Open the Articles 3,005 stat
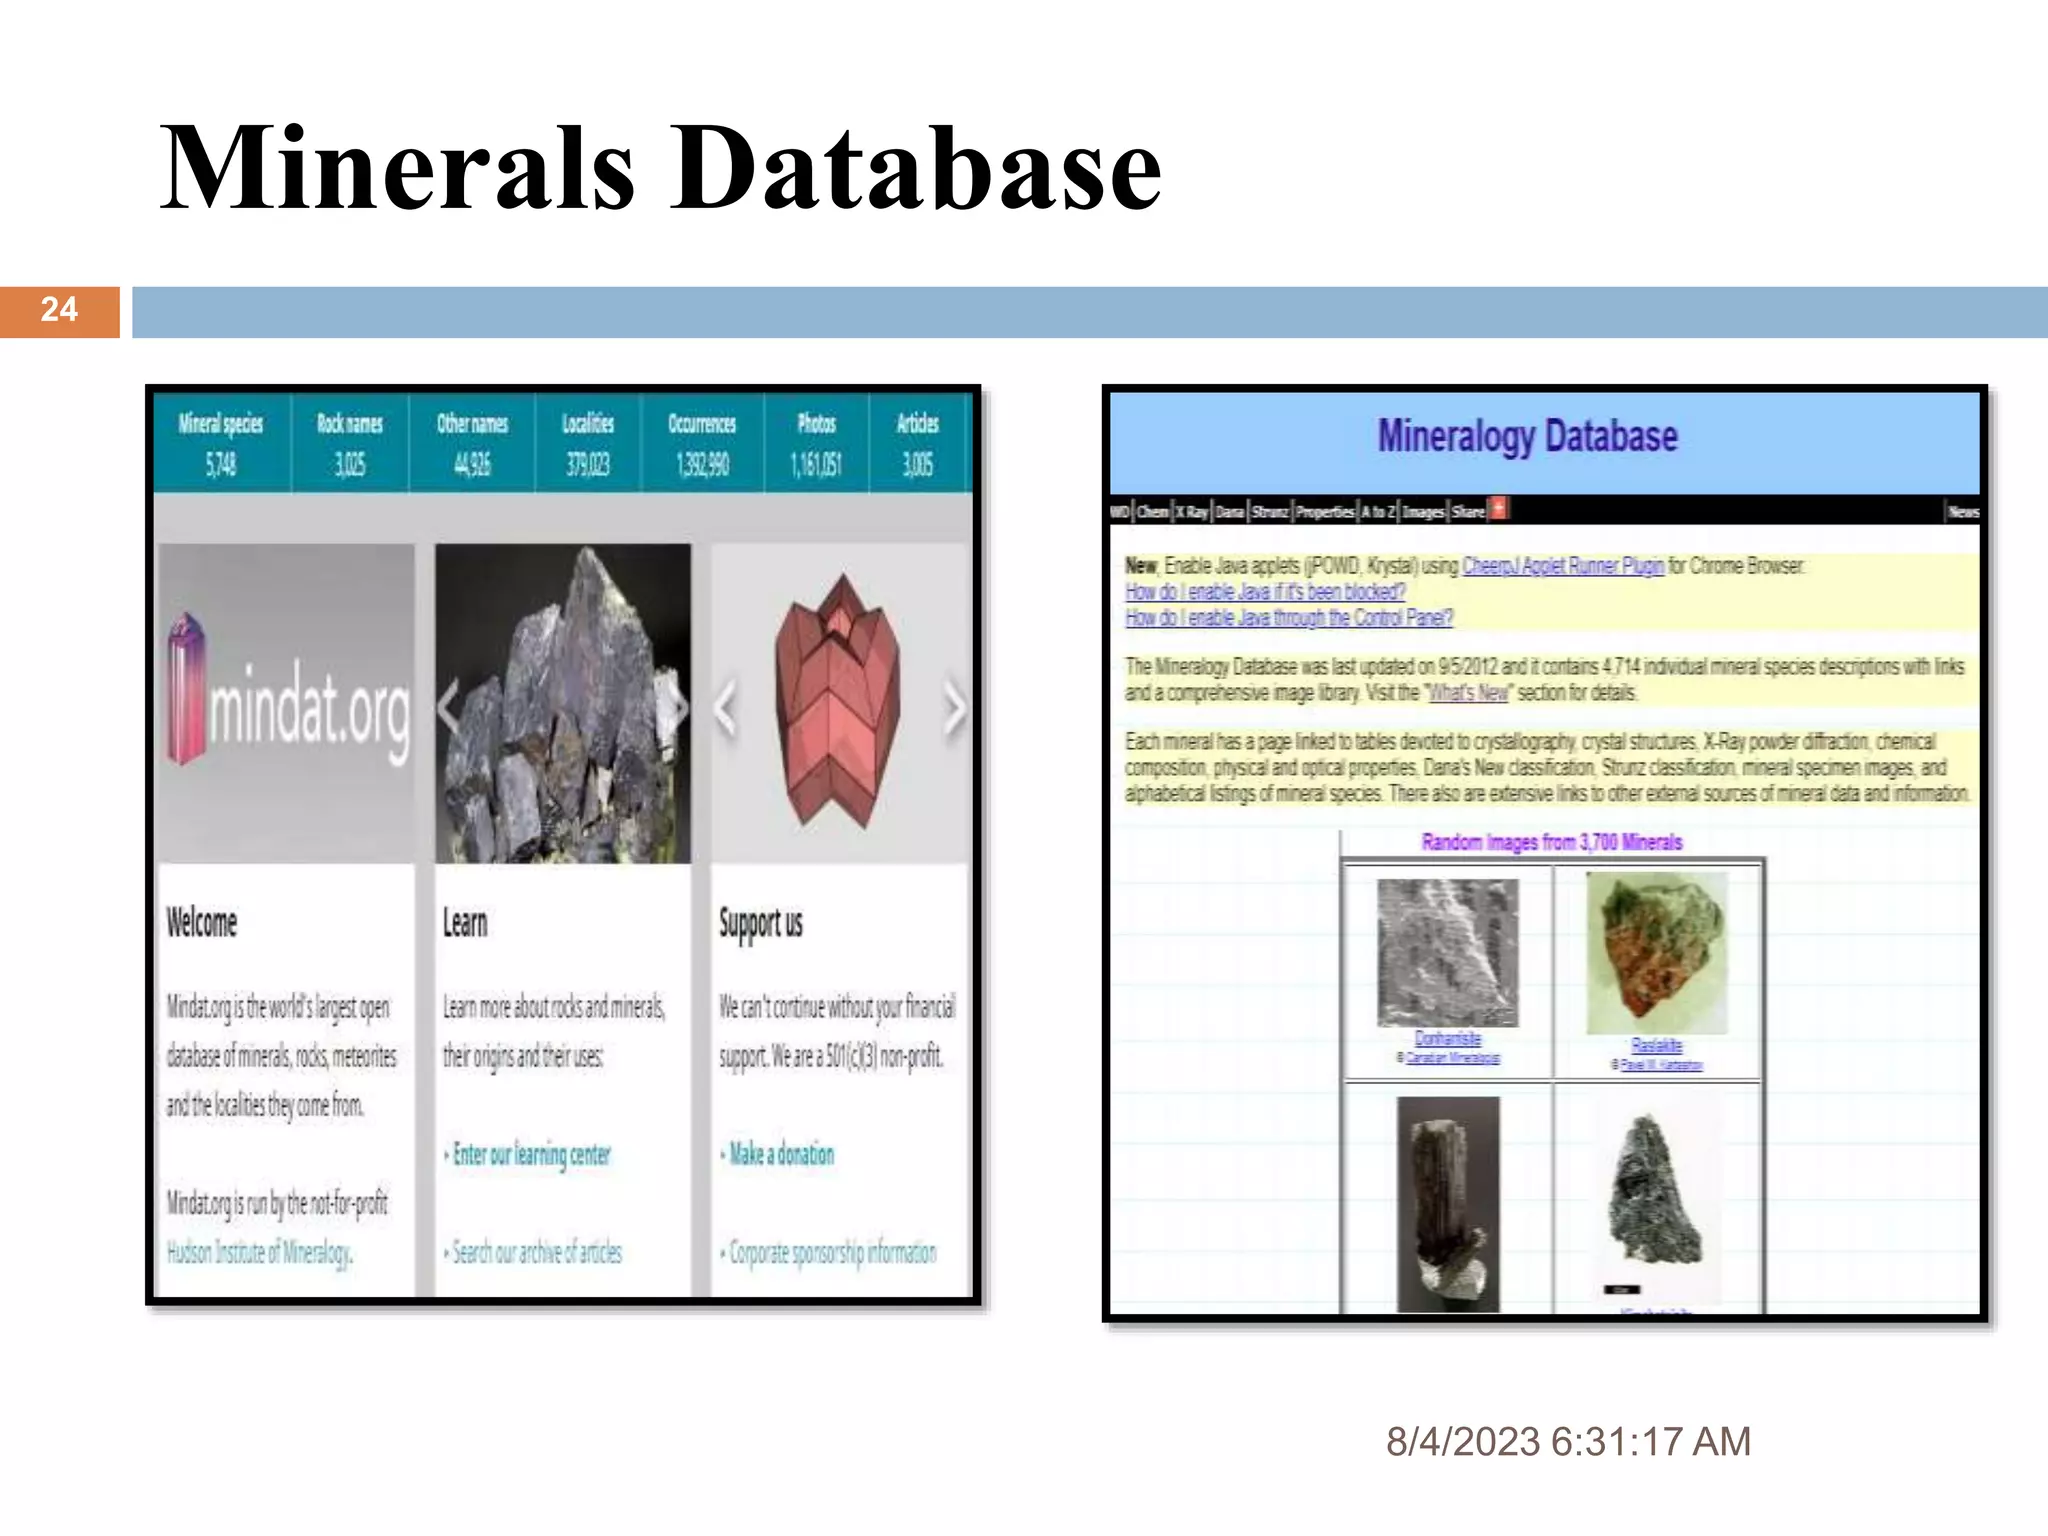Screen dimensions: 2048x1536 pyautogui.click(x=918, y=443)
